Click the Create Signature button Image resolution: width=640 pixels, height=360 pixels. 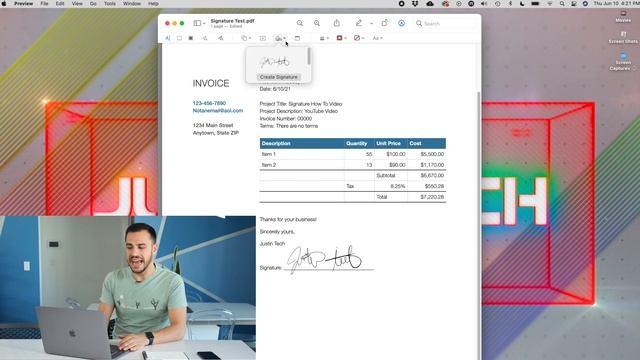tap(279, 77)
